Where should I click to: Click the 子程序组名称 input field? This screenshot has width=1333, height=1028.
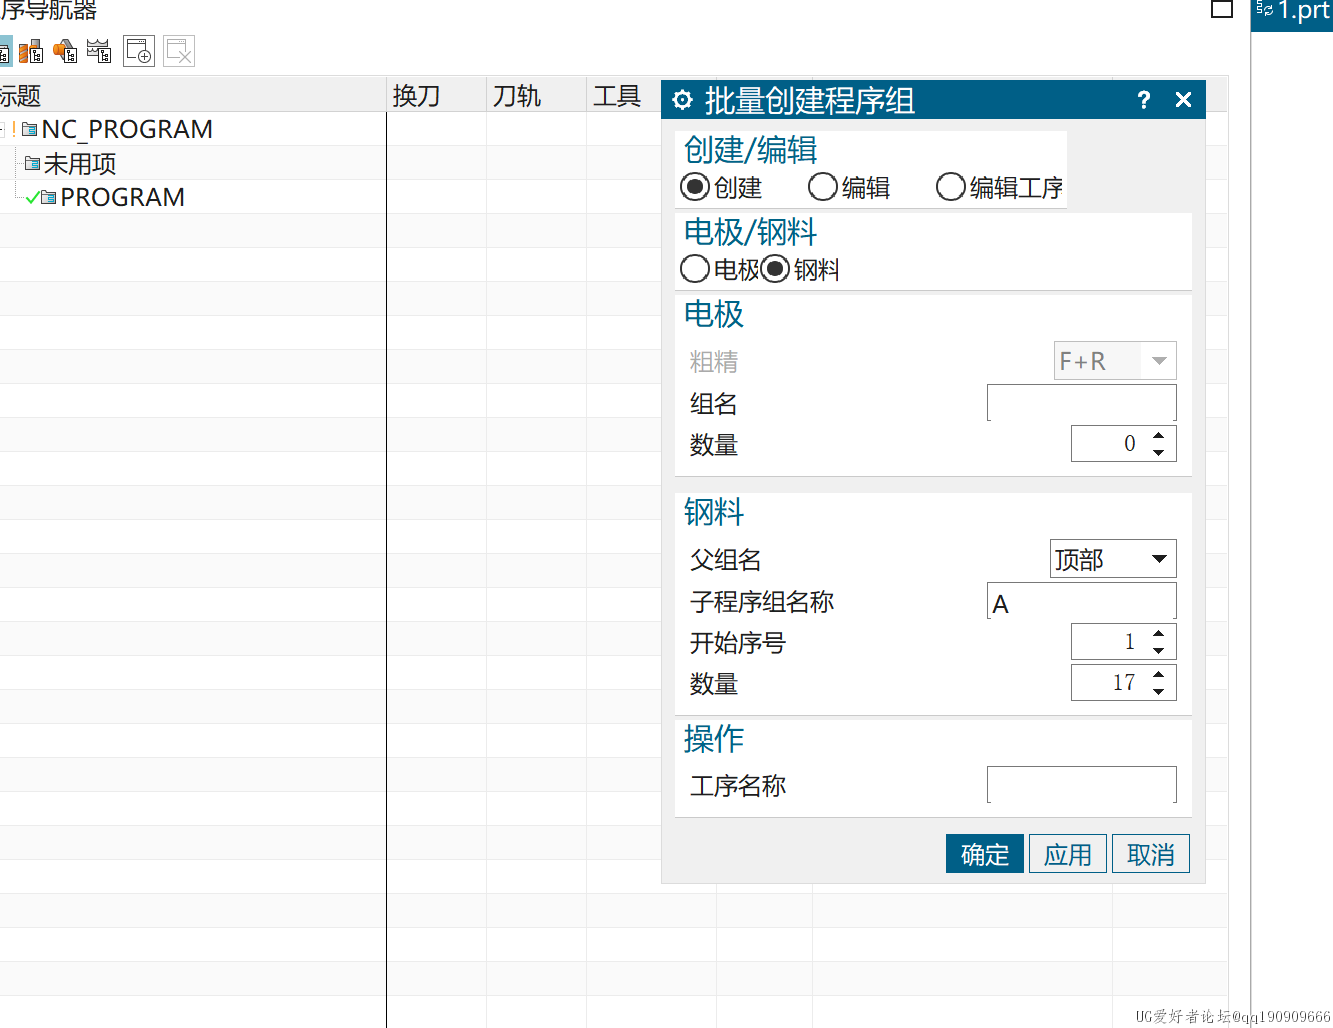point(1082,601)
